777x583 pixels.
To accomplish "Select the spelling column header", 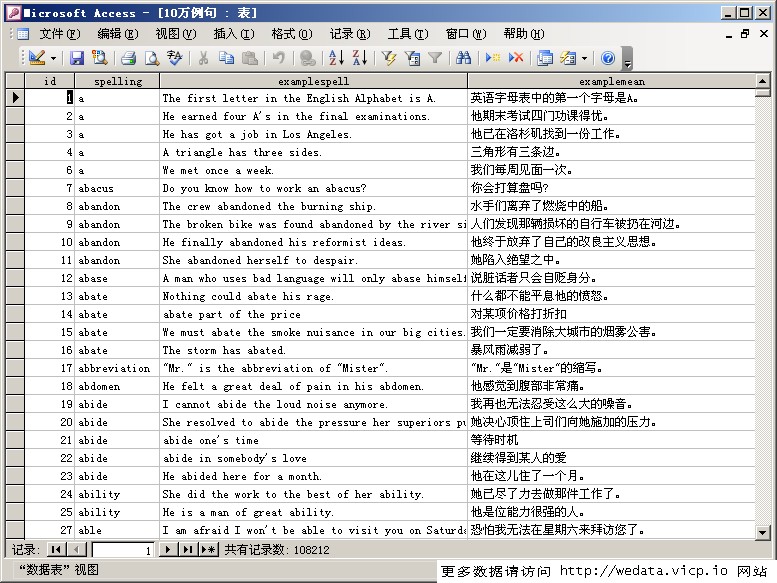I will pyautogui.click(x=117, y=81).
